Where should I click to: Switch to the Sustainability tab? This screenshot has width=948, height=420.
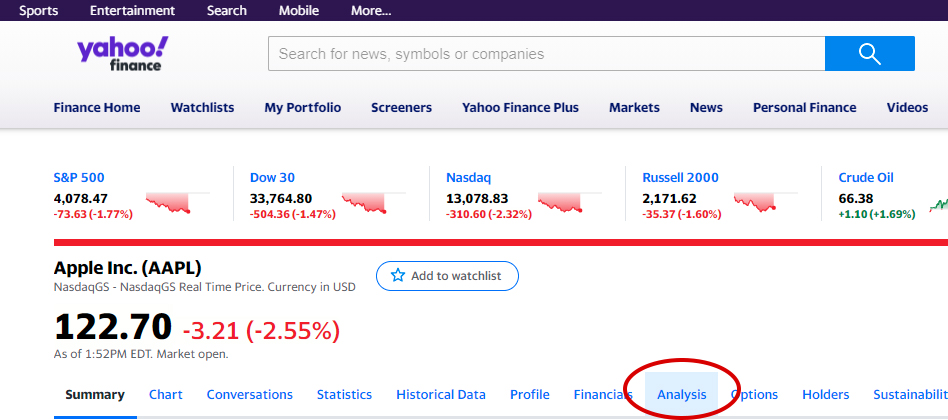click(x=911, y=395)
